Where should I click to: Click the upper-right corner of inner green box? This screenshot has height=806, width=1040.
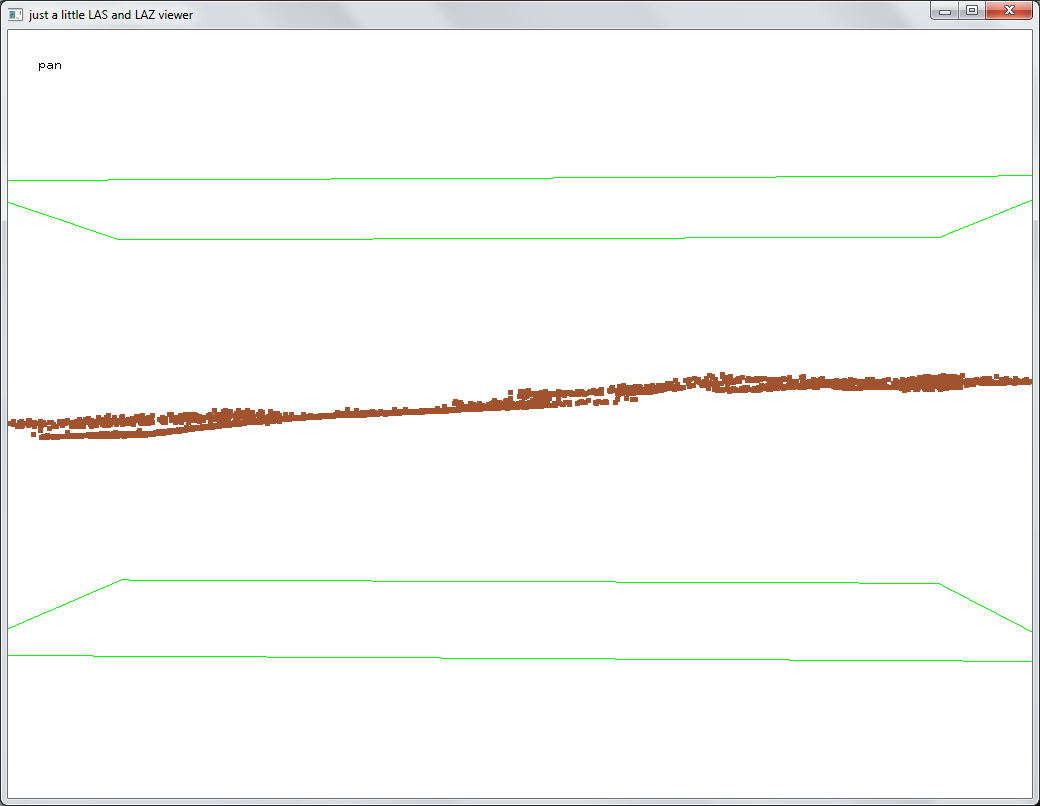940,237
